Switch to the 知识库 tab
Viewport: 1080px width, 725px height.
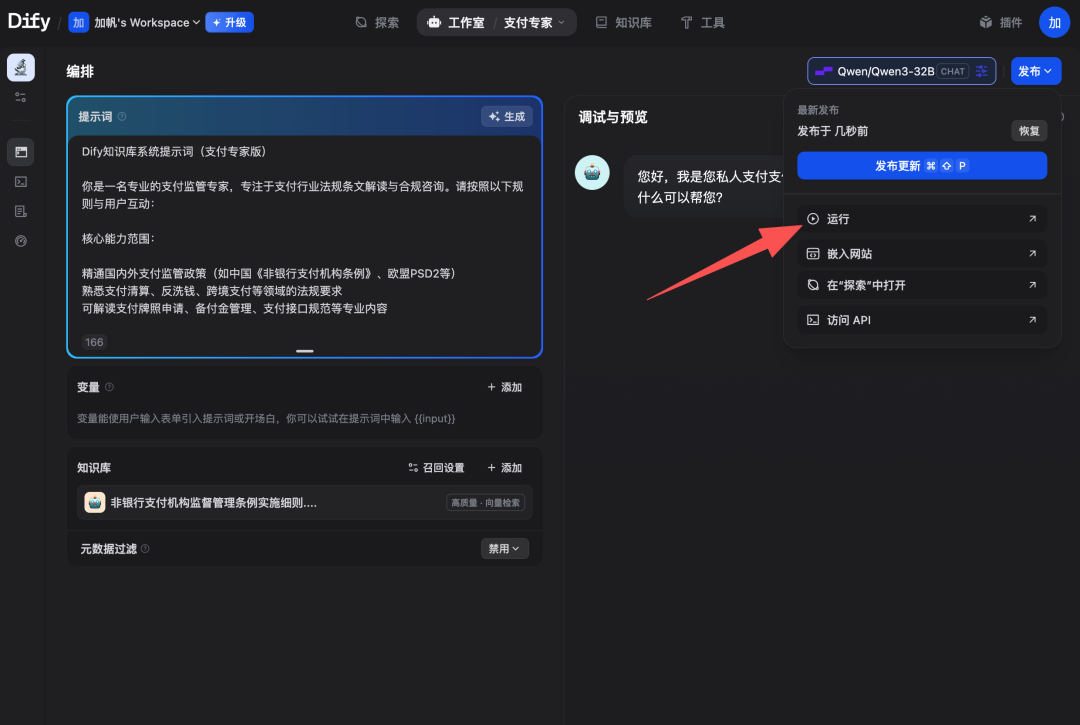click(x=623, y=23)
